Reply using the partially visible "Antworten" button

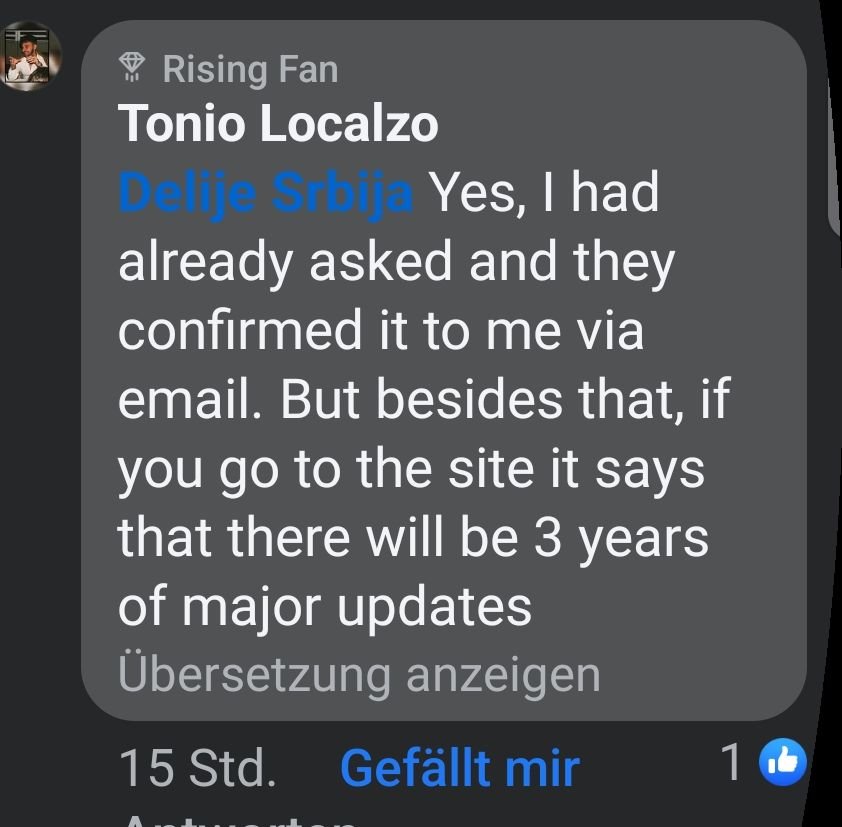pyautogui.click(x=240, y=820)
